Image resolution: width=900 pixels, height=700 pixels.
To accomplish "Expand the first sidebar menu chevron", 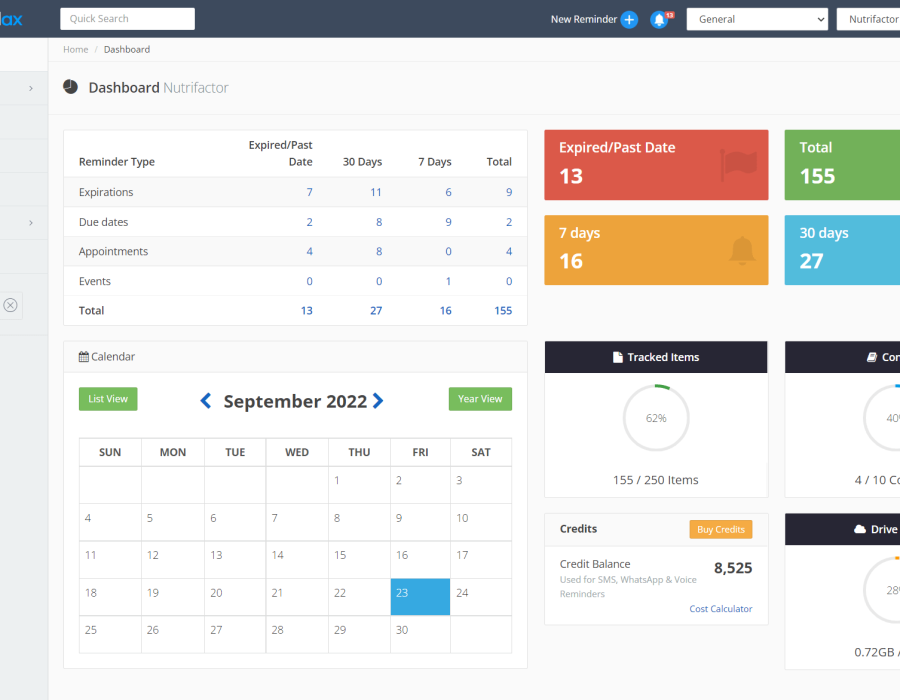I will tap(31, 89).
